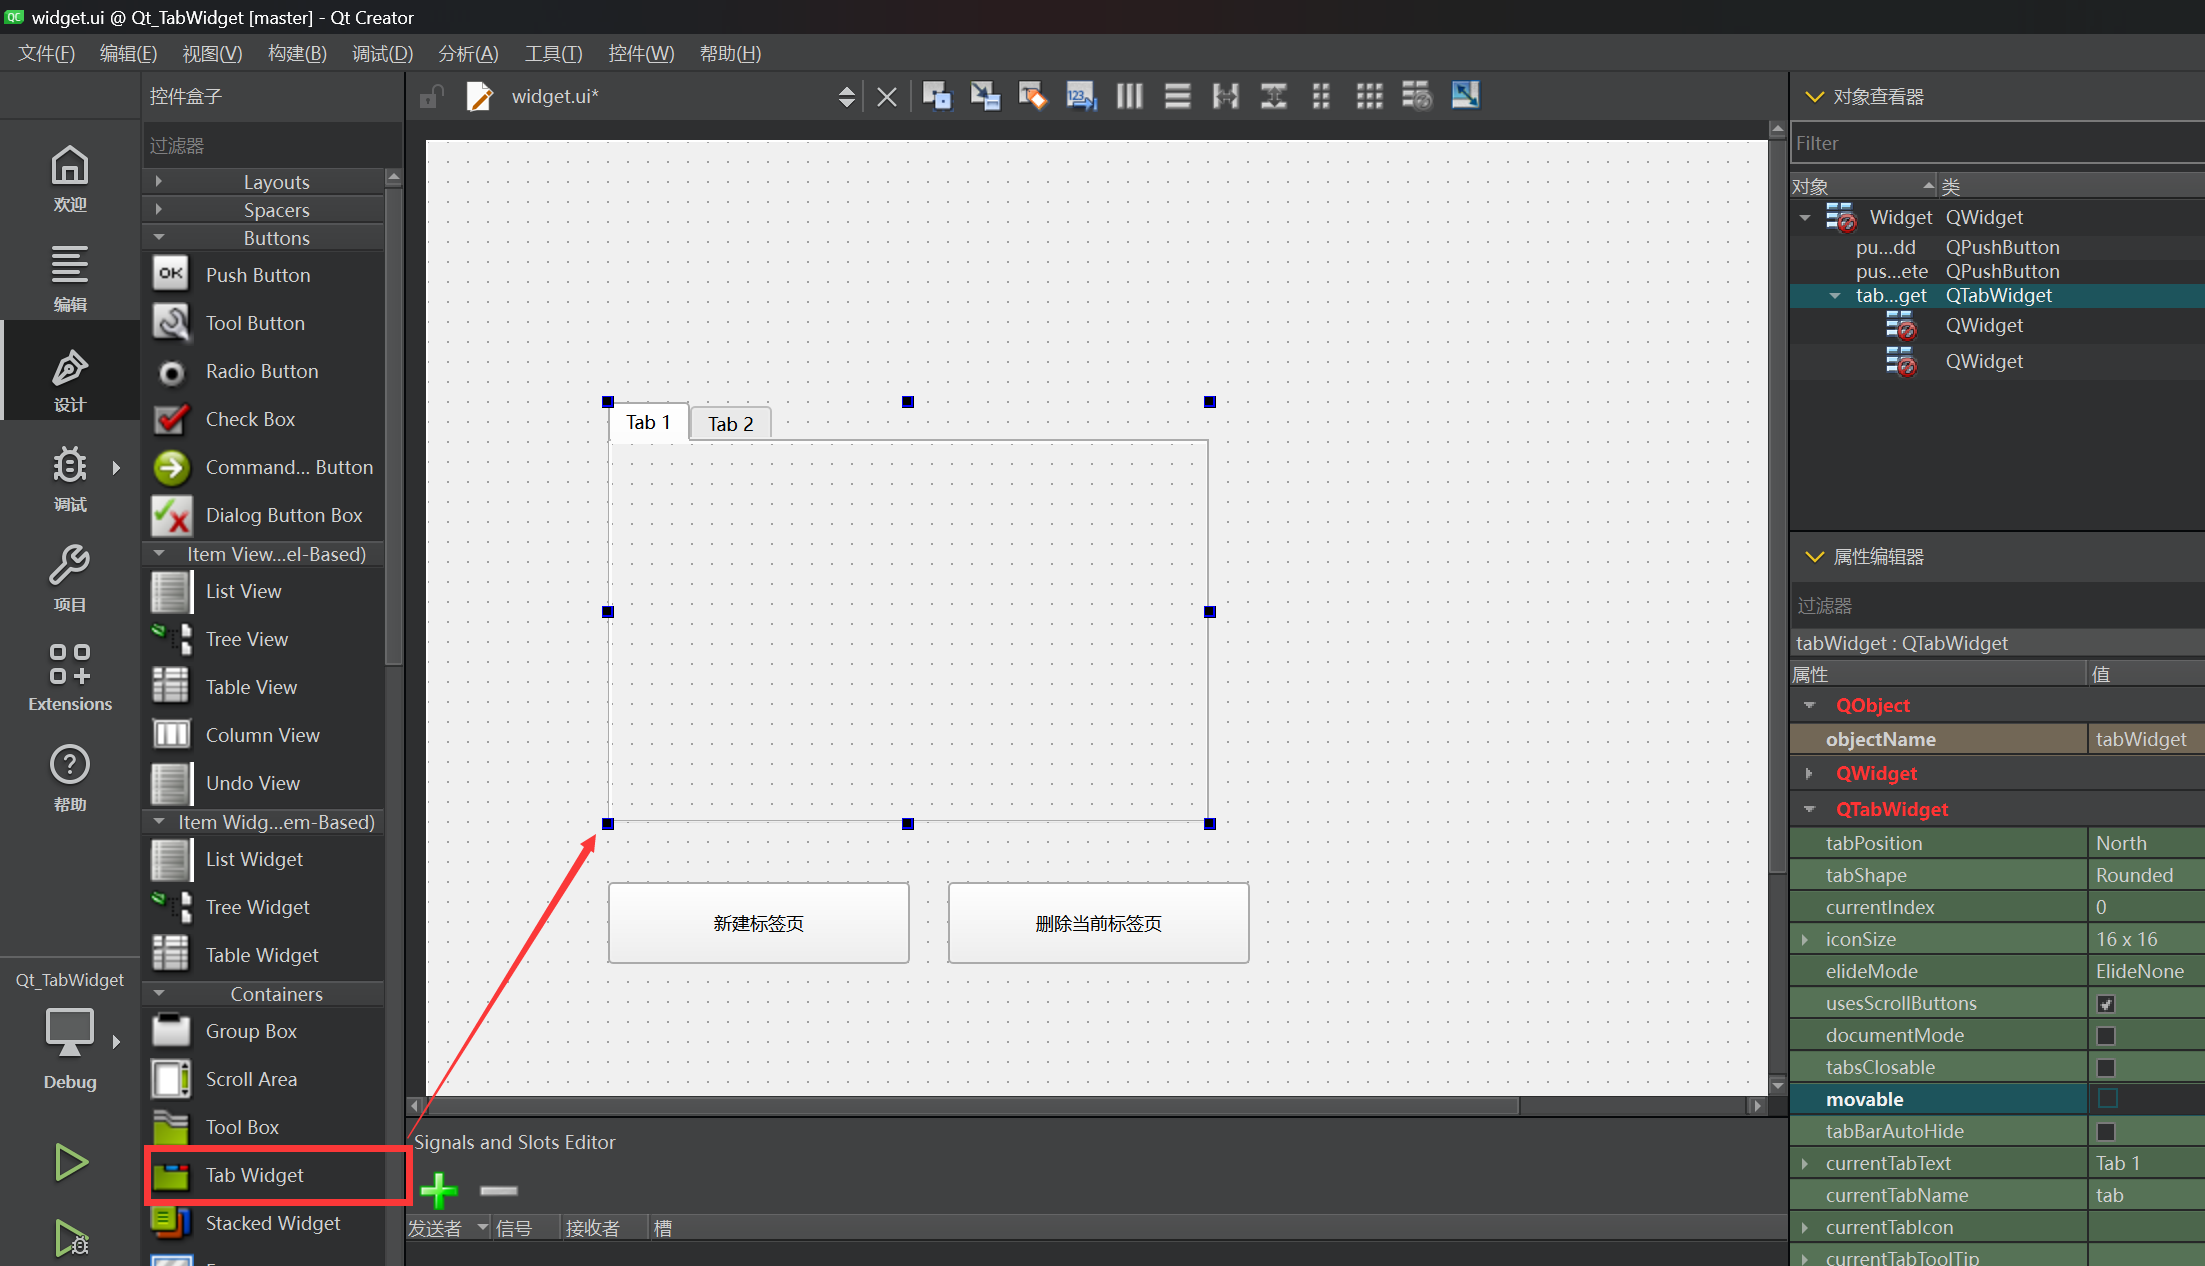
Task: Click the lock icon beside widget.ui
Action: [x=431, y=96]
